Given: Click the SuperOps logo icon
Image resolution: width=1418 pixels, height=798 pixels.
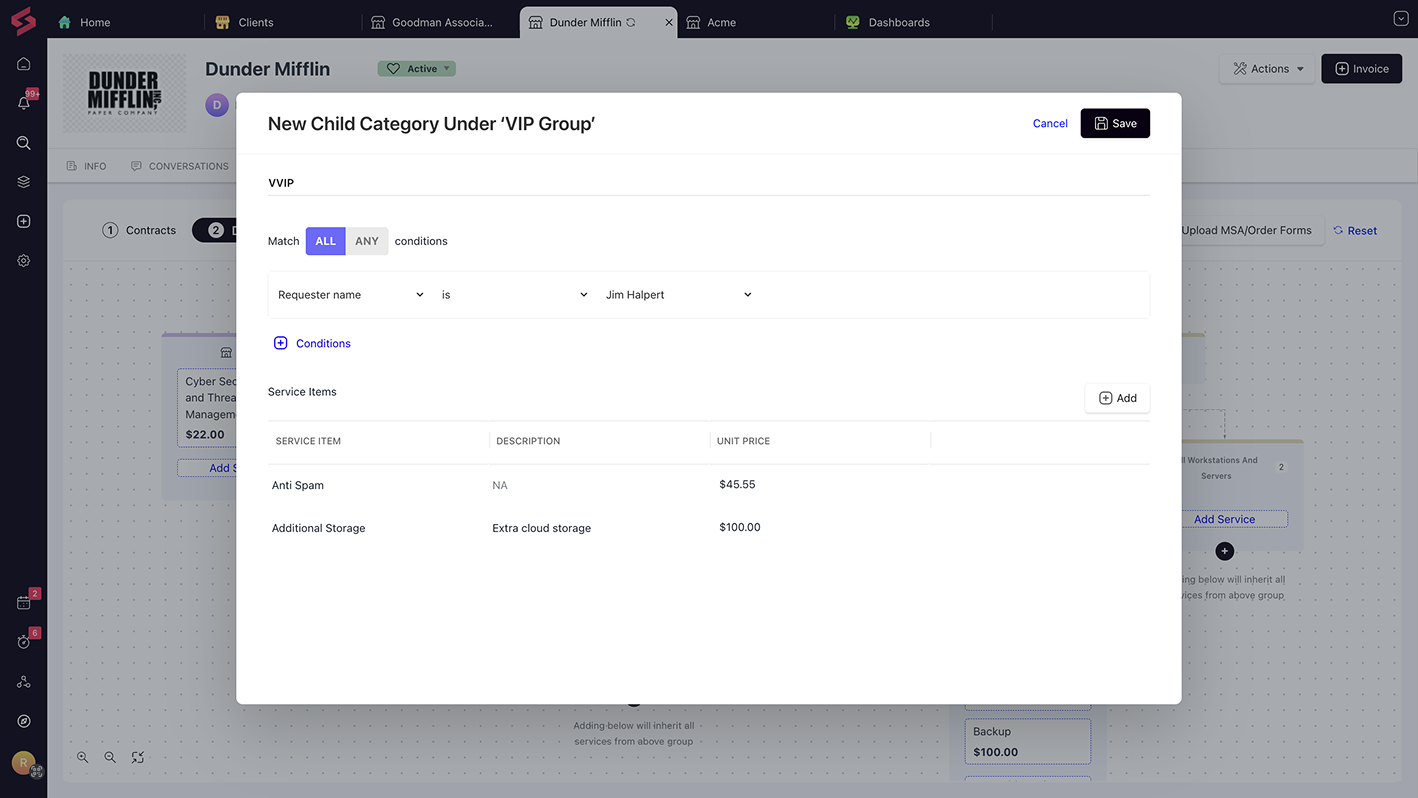Looking at the screenshot, I should click(23, 21).
